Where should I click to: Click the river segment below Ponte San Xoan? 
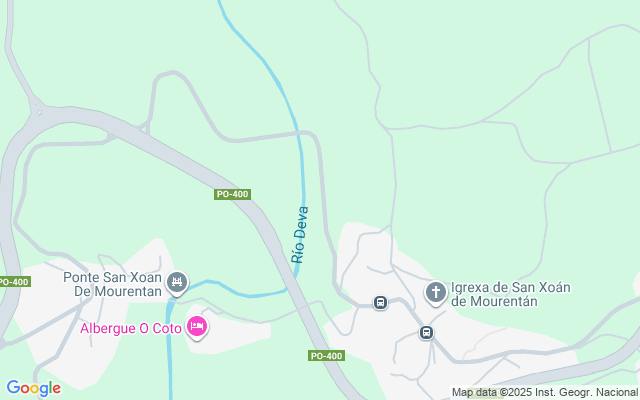tap(169, 351)
